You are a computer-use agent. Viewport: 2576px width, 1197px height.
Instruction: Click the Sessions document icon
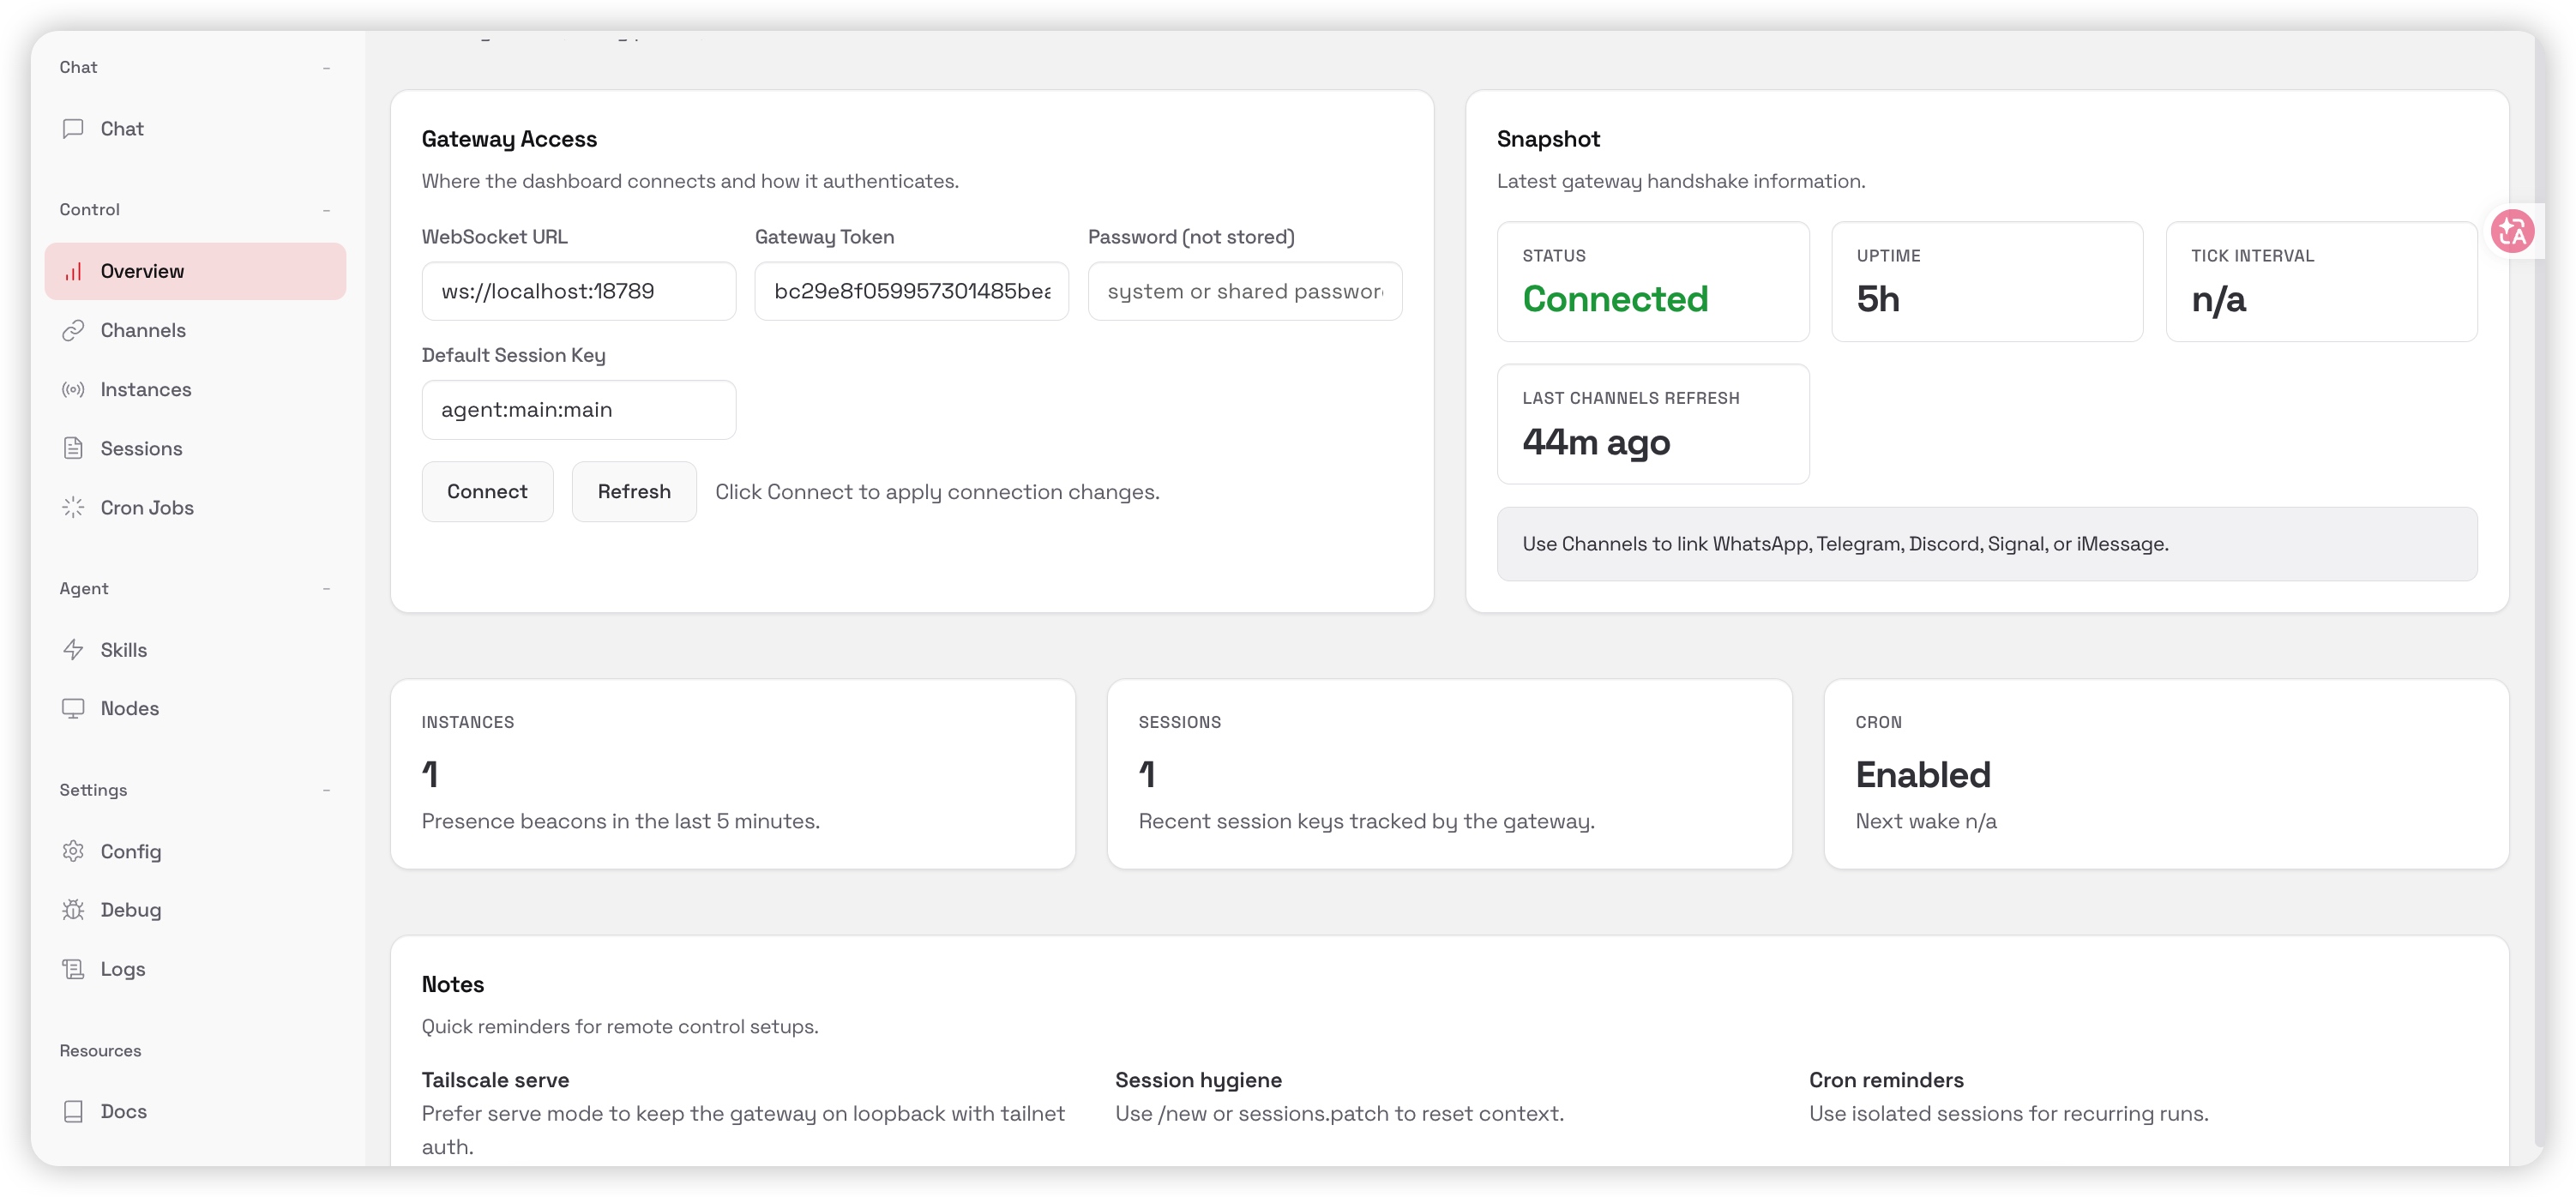click(x=73, y=449)
